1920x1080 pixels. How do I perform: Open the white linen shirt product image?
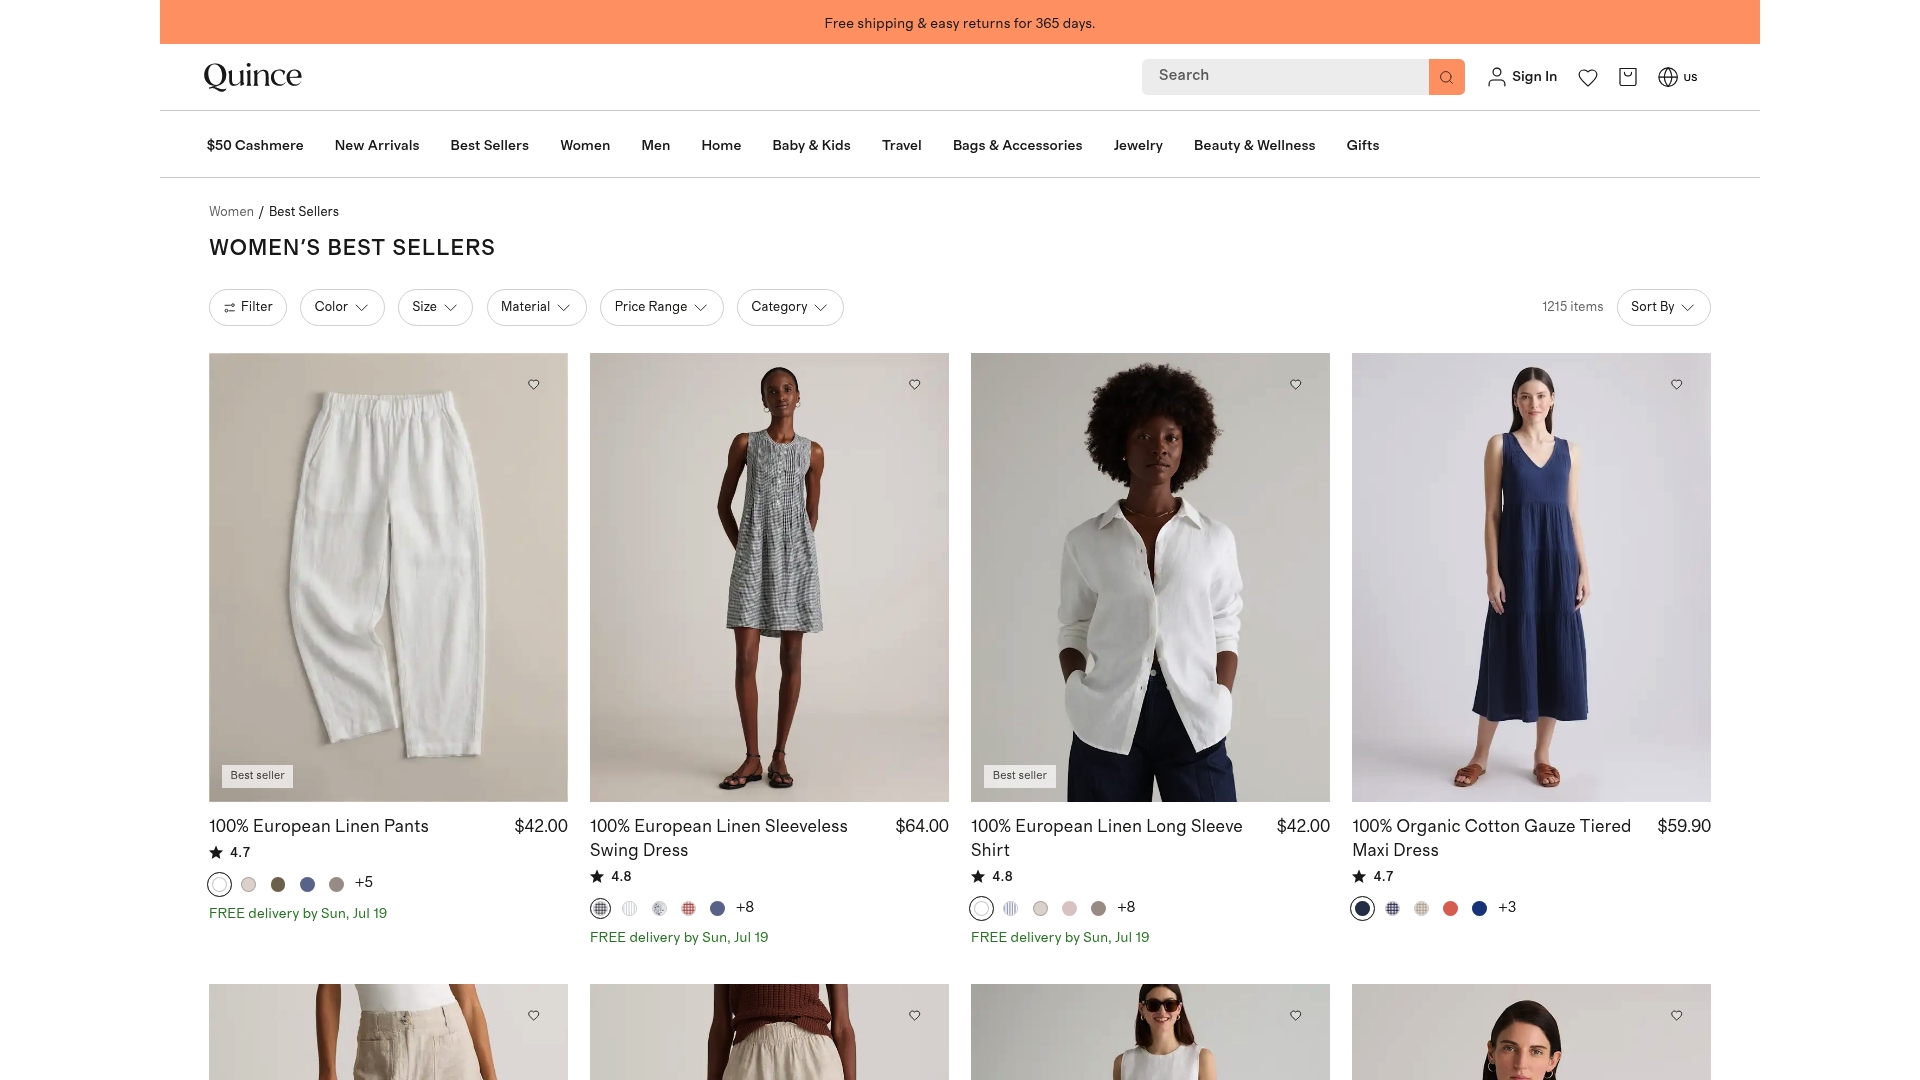[x=1150, y=577]
